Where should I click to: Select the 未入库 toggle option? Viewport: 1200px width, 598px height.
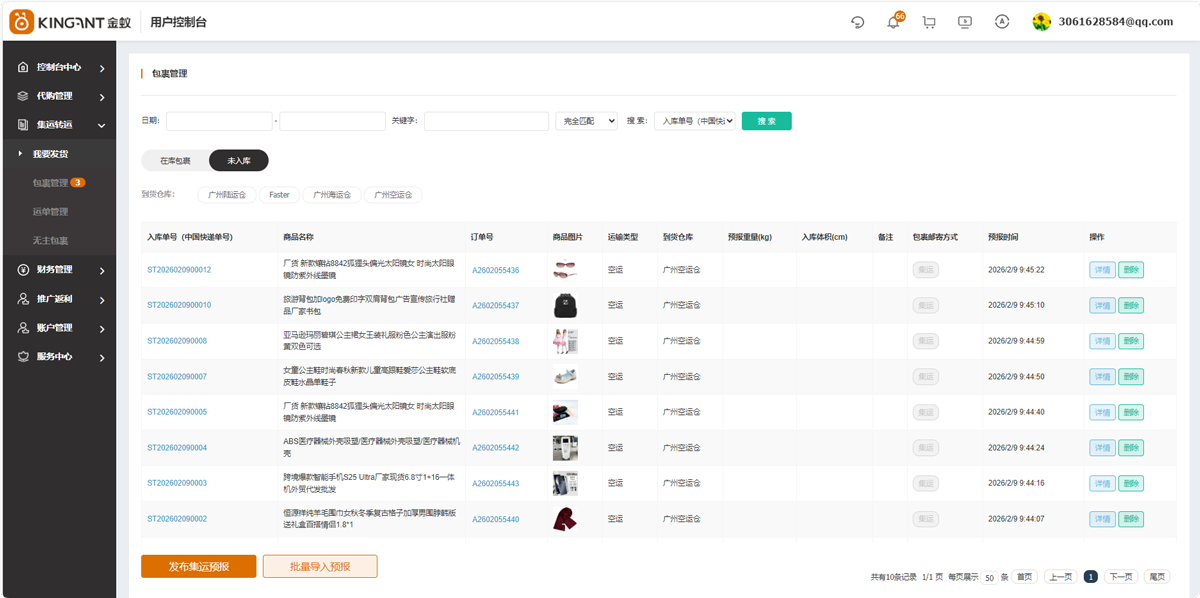pos(239,160)
